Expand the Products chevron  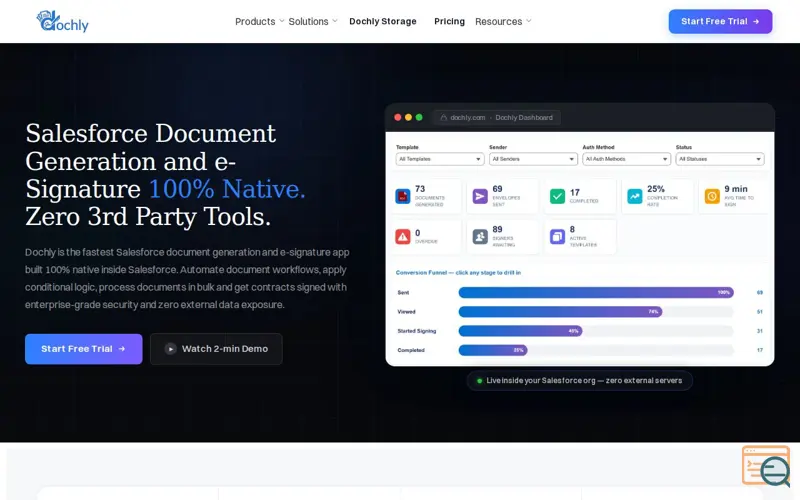[281, 21]
